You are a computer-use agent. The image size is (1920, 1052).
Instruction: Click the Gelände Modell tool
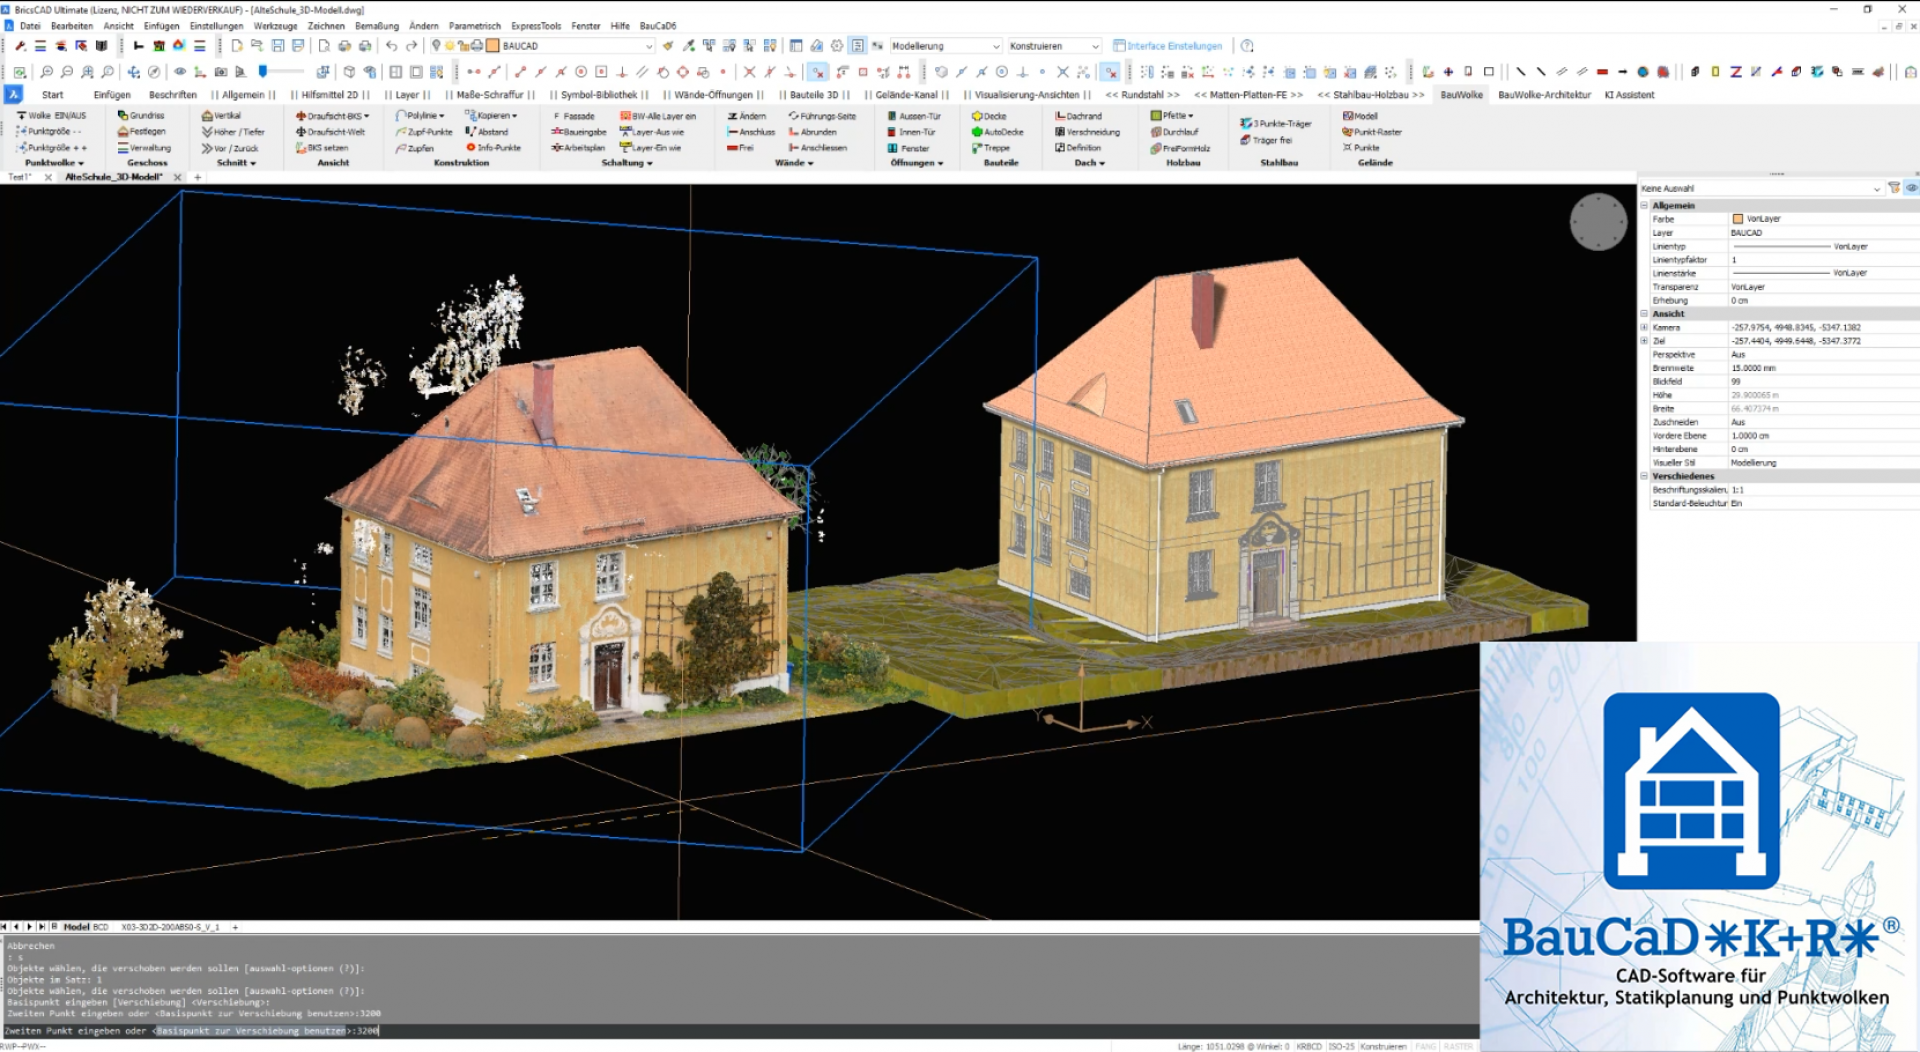[x=1360, y=116]
